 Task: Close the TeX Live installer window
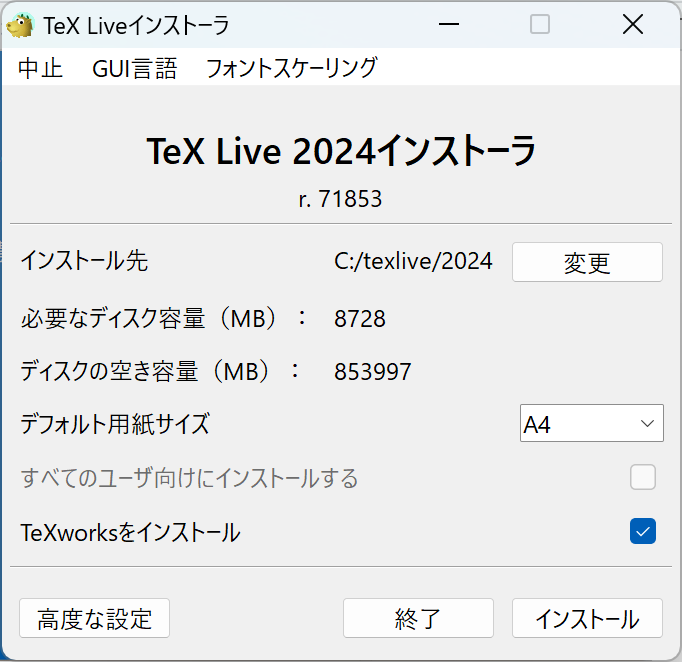click(632, 25)
